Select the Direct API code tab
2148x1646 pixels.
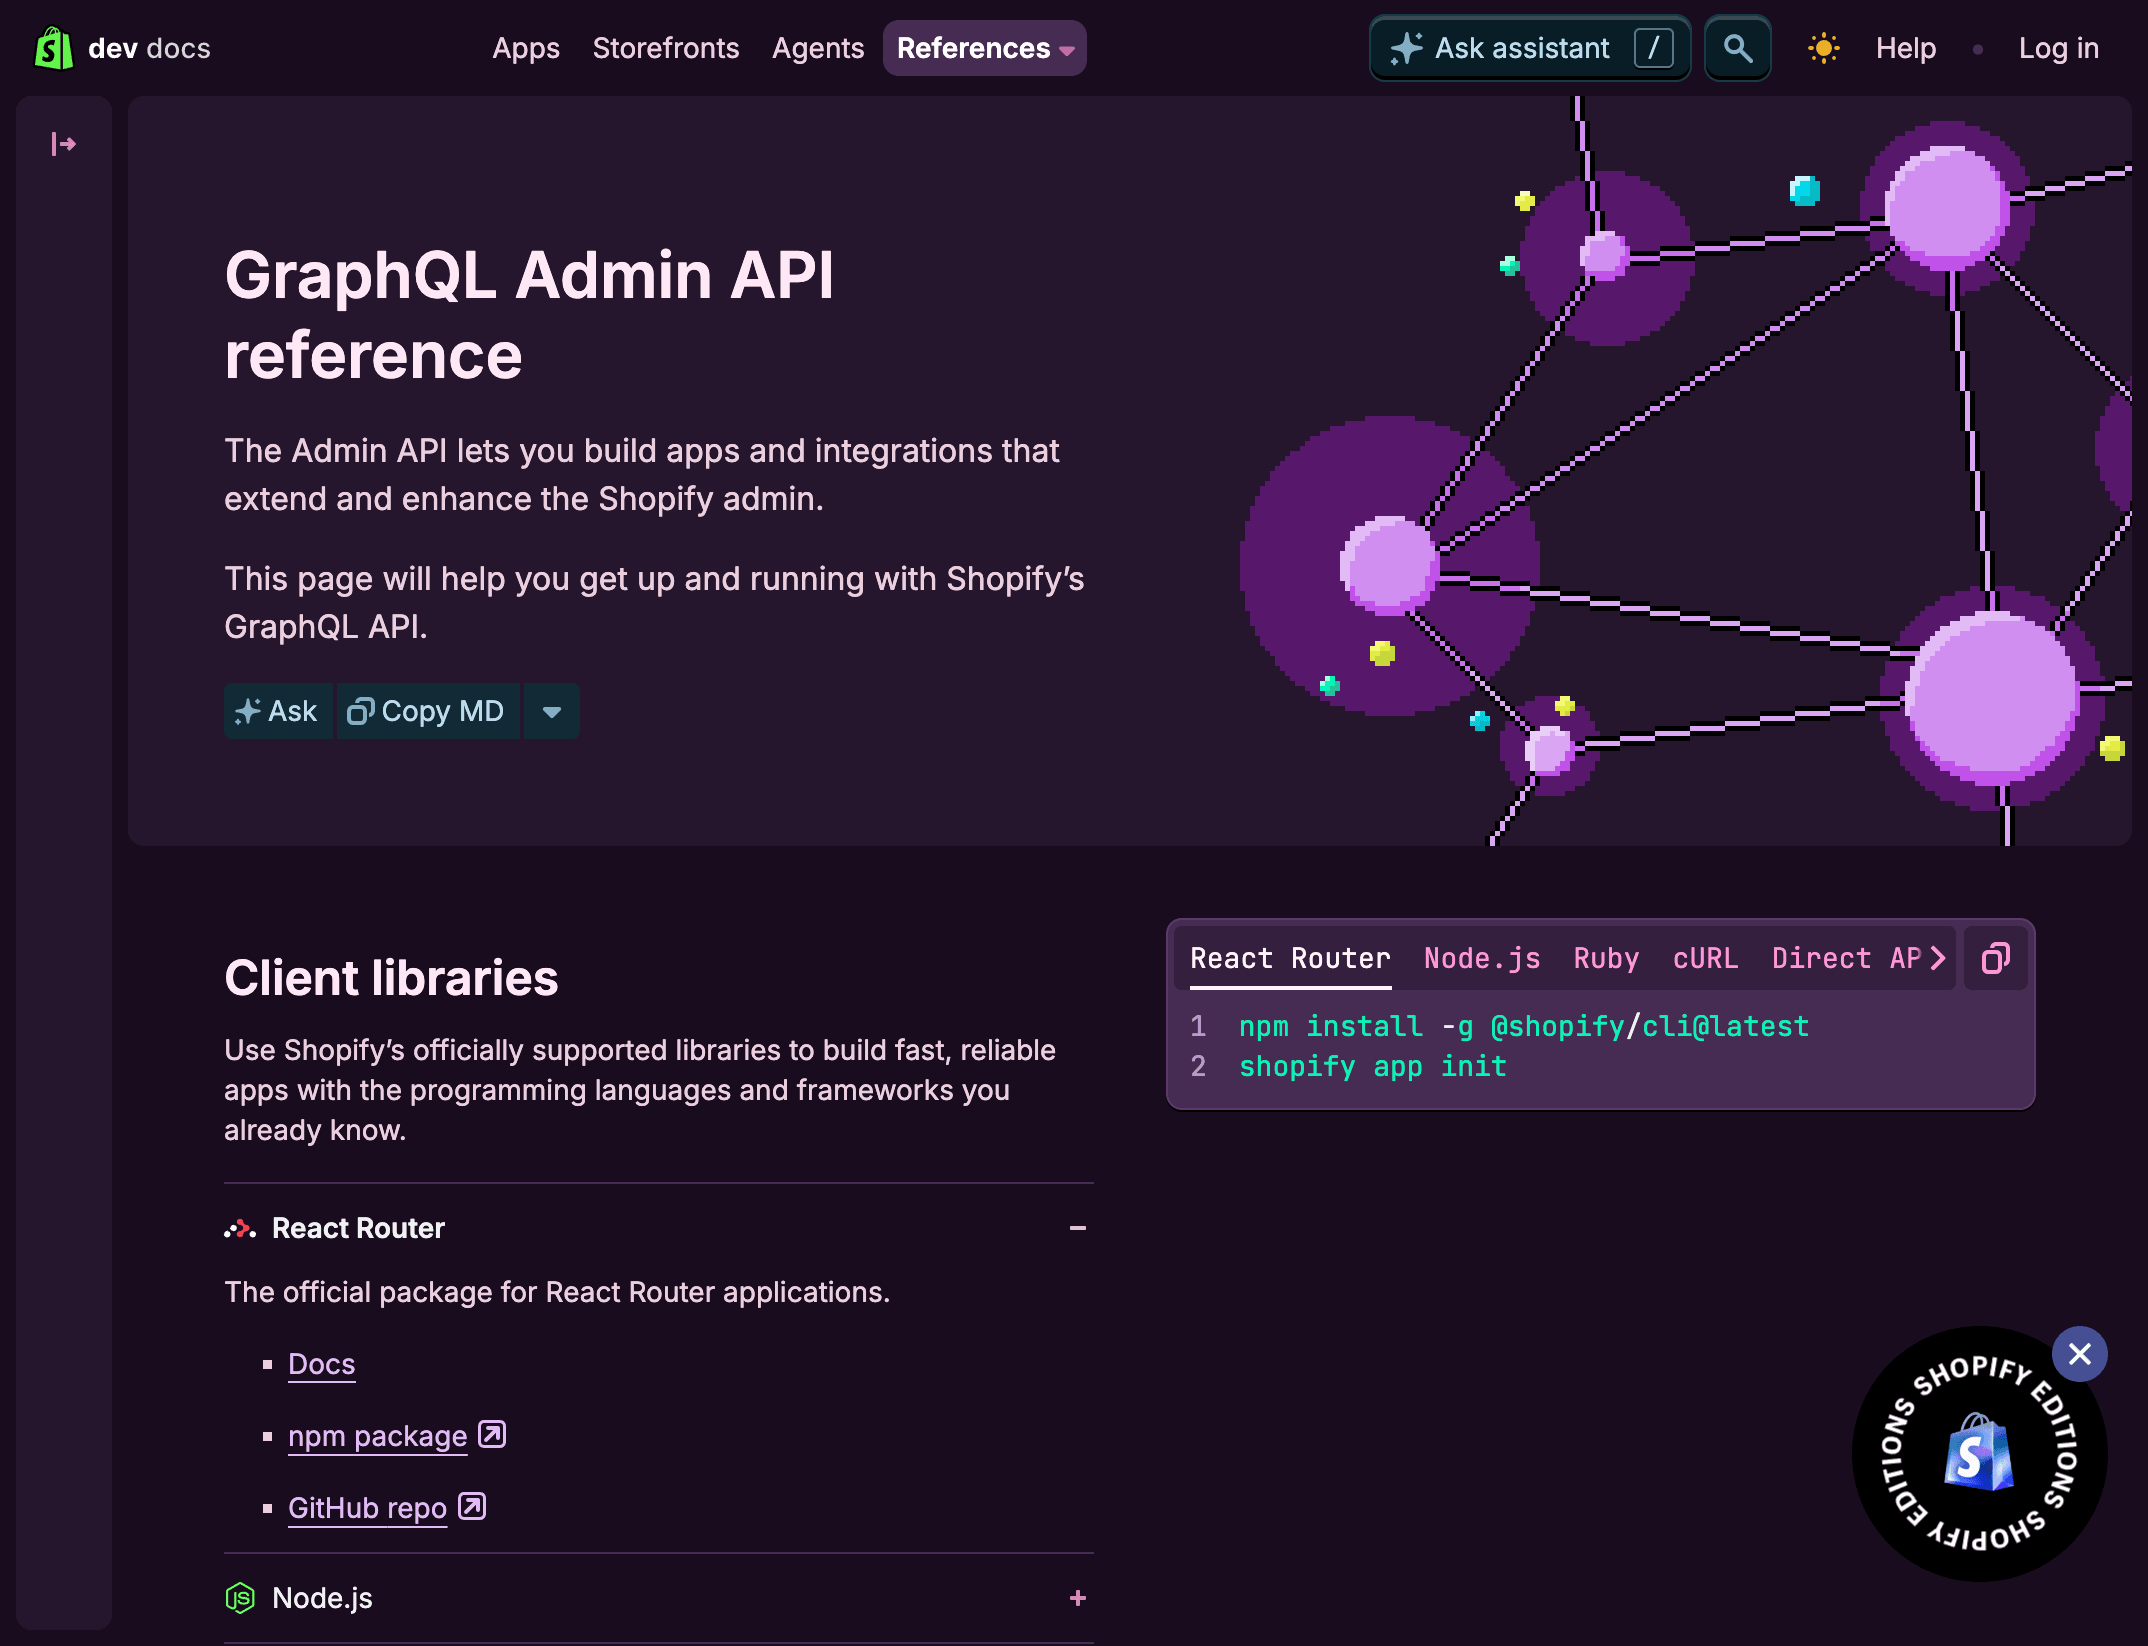(x=1846, y=958)
